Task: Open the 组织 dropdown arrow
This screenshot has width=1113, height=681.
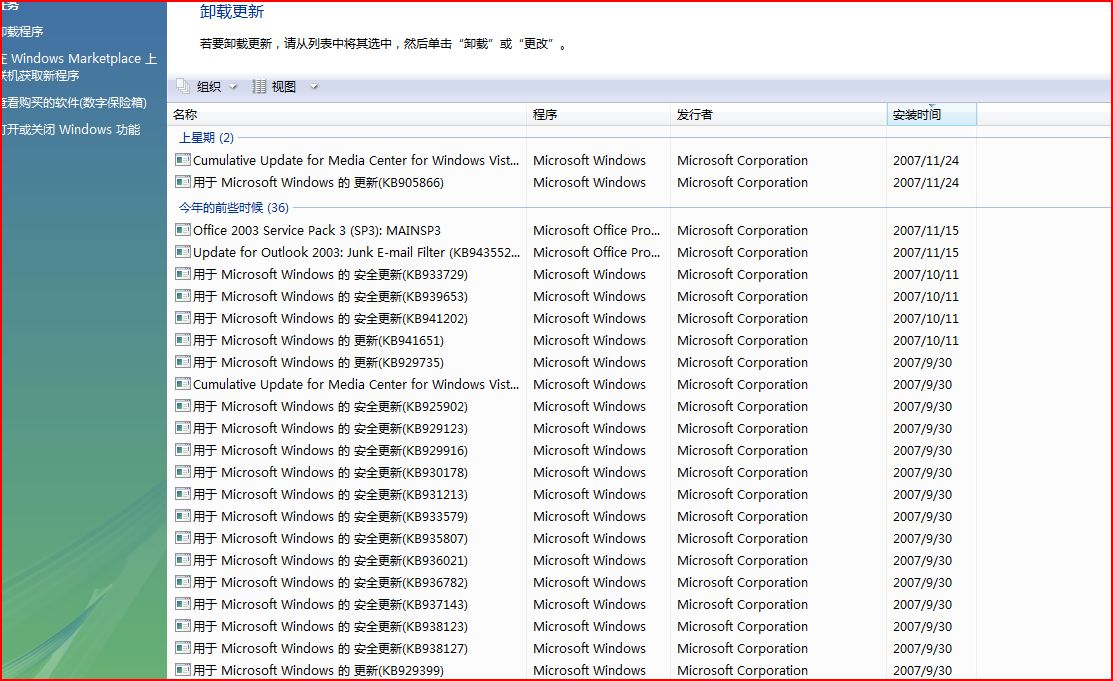Action: coord(233,87)
